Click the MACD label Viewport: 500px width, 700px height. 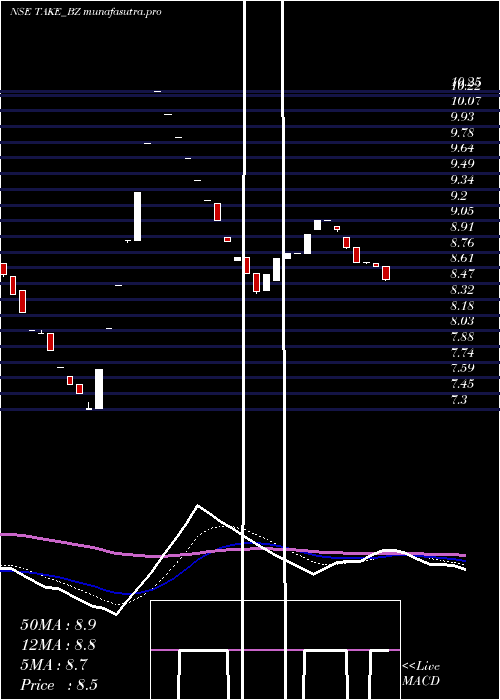click(x=421, y=681)
